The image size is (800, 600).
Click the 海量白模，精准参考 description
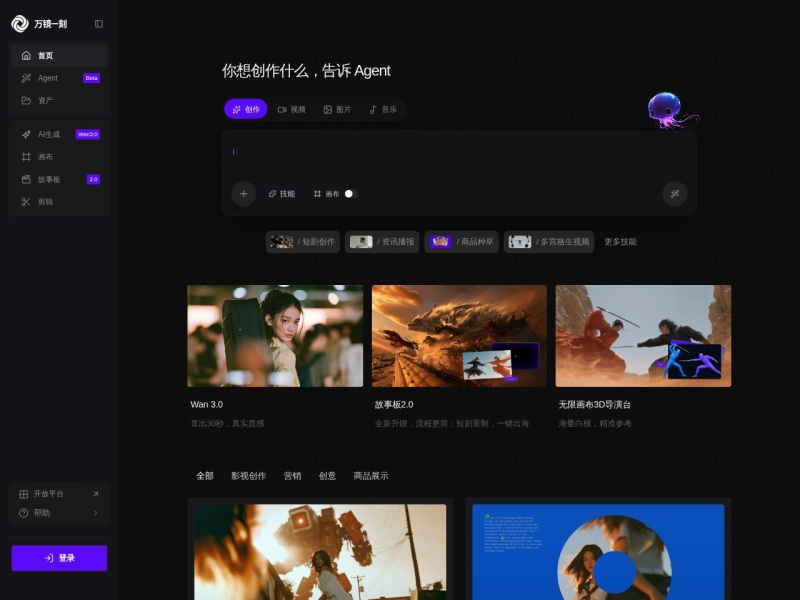tap(595, 423)
